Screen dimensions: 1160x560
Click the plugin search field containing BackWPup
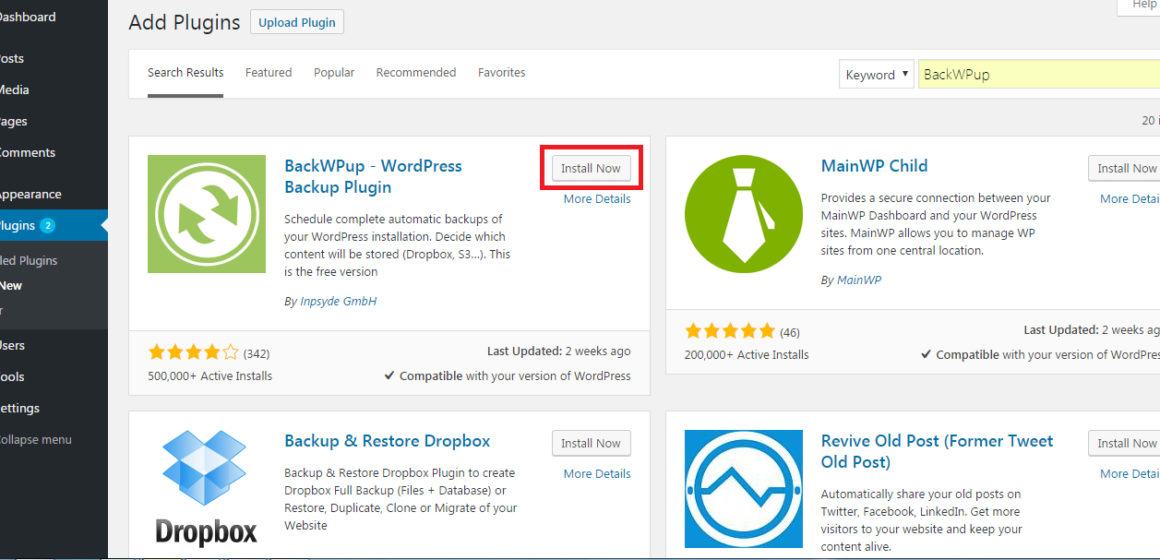pyautogui.click(x=1039, y=75)
